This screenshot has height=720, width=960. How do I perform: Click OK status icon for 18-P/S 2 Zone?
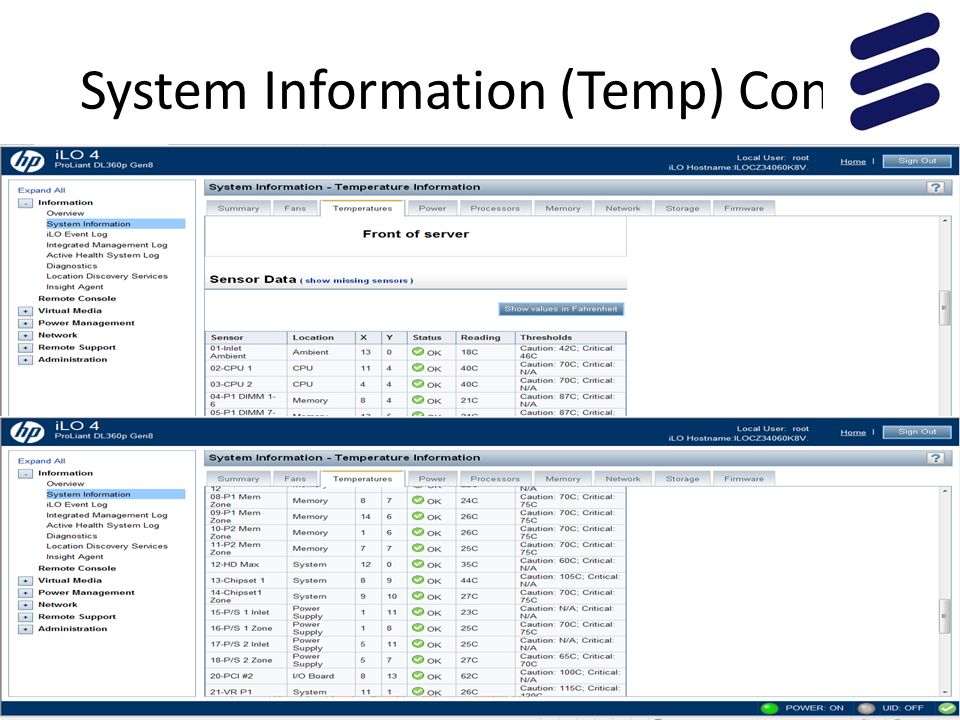418,659
